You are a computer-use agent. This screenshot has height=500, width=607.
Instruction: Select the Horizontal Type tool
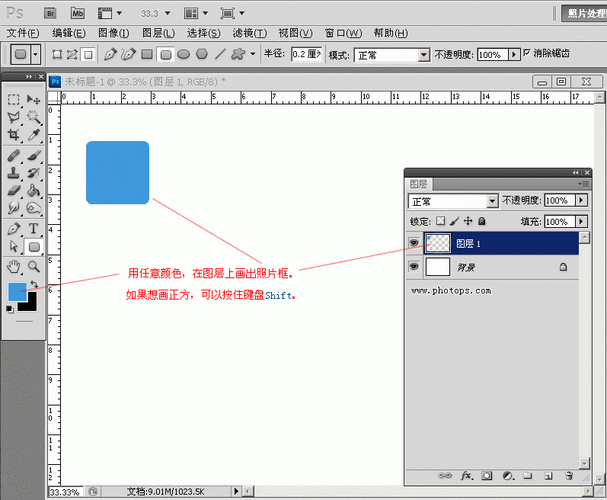click(33, 227)
